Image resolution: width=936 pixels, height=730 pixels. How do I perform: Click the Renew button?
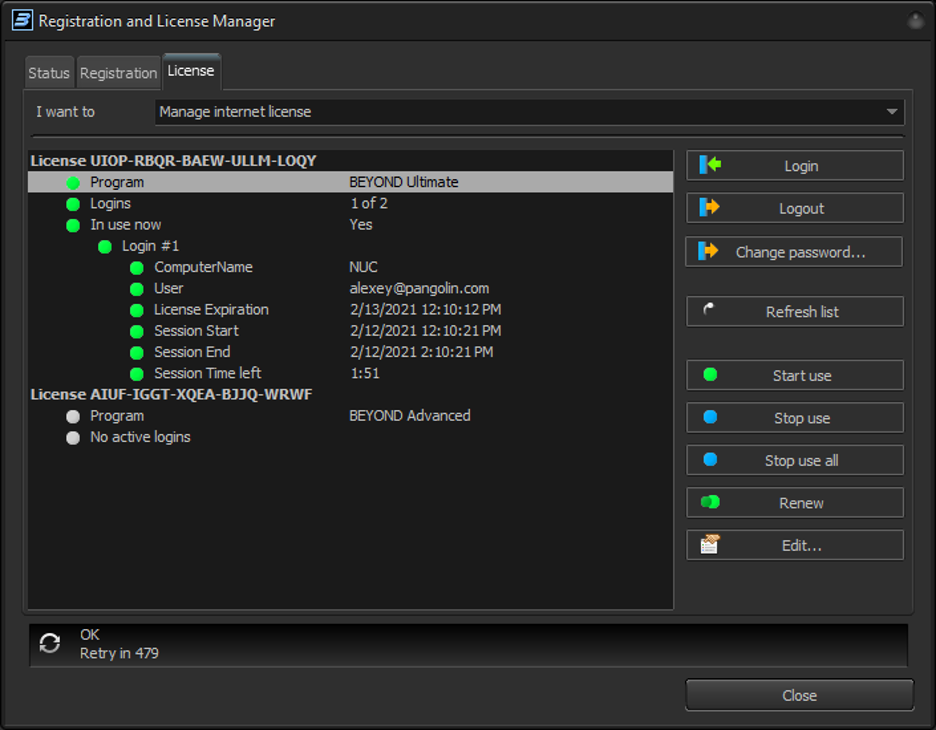(795, 503)
